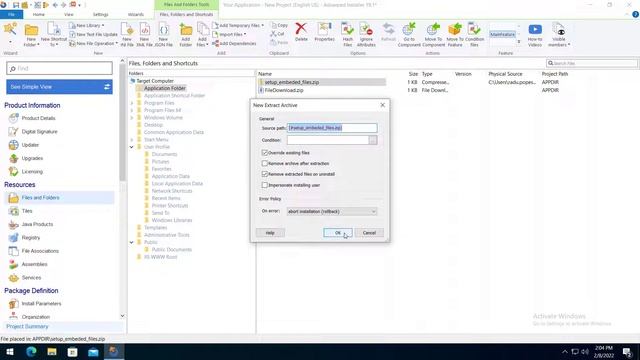Viewport: 640px width, 360px height.
Task: Open Microsoft Edge from the taskbar
Action: tap(31, 352)
